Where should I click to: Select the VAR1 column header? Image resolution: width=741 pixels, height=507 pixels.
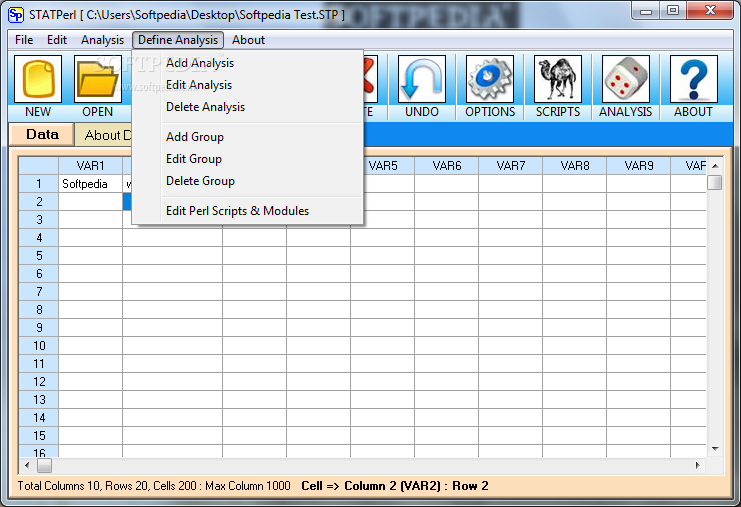click(x=90, y=166)
